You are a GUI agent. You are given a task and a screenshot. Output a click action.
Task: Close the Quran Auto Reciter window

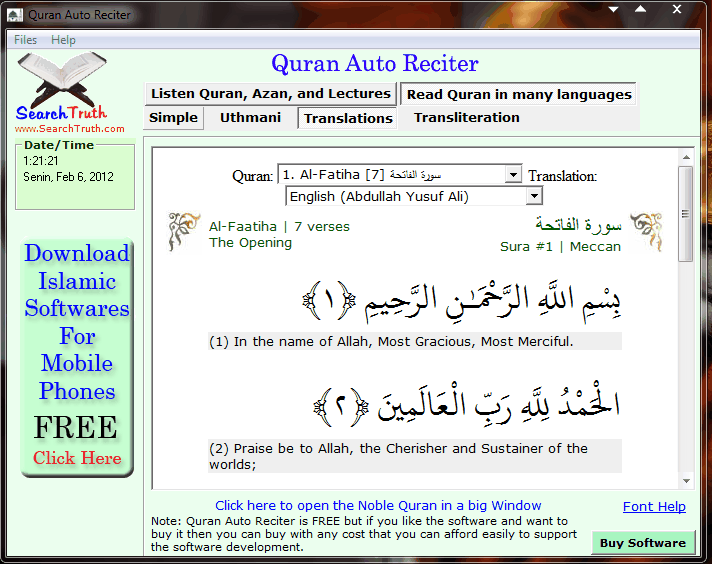coord(677,9)
